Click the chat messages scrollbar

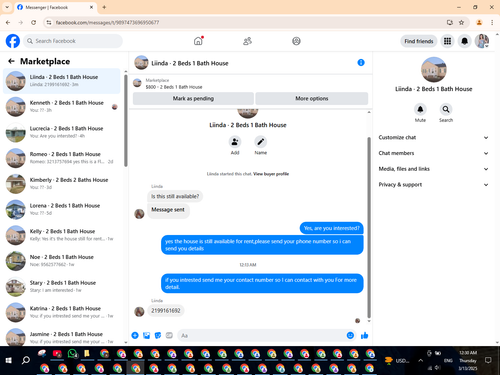tap(369, 227)
